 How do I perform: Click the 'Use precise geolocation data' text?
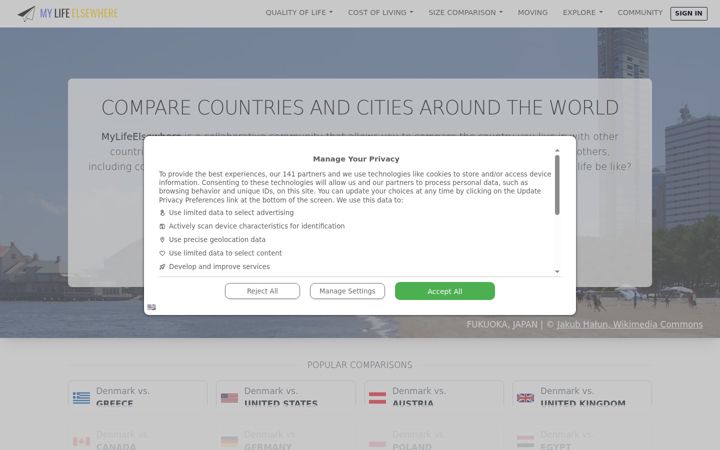coord(217,240)
